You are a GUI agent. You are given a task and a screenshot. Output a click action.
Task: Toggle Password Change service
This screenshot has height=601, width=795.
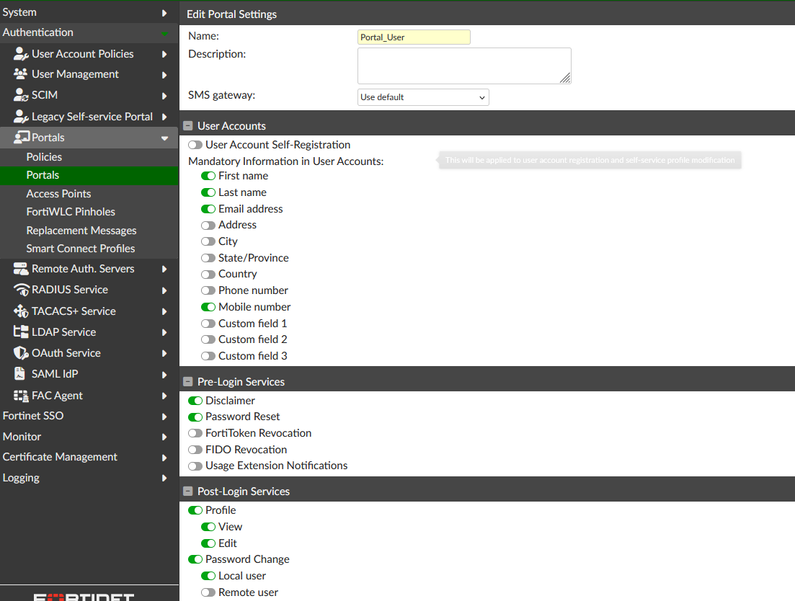(x=195, y=559)
